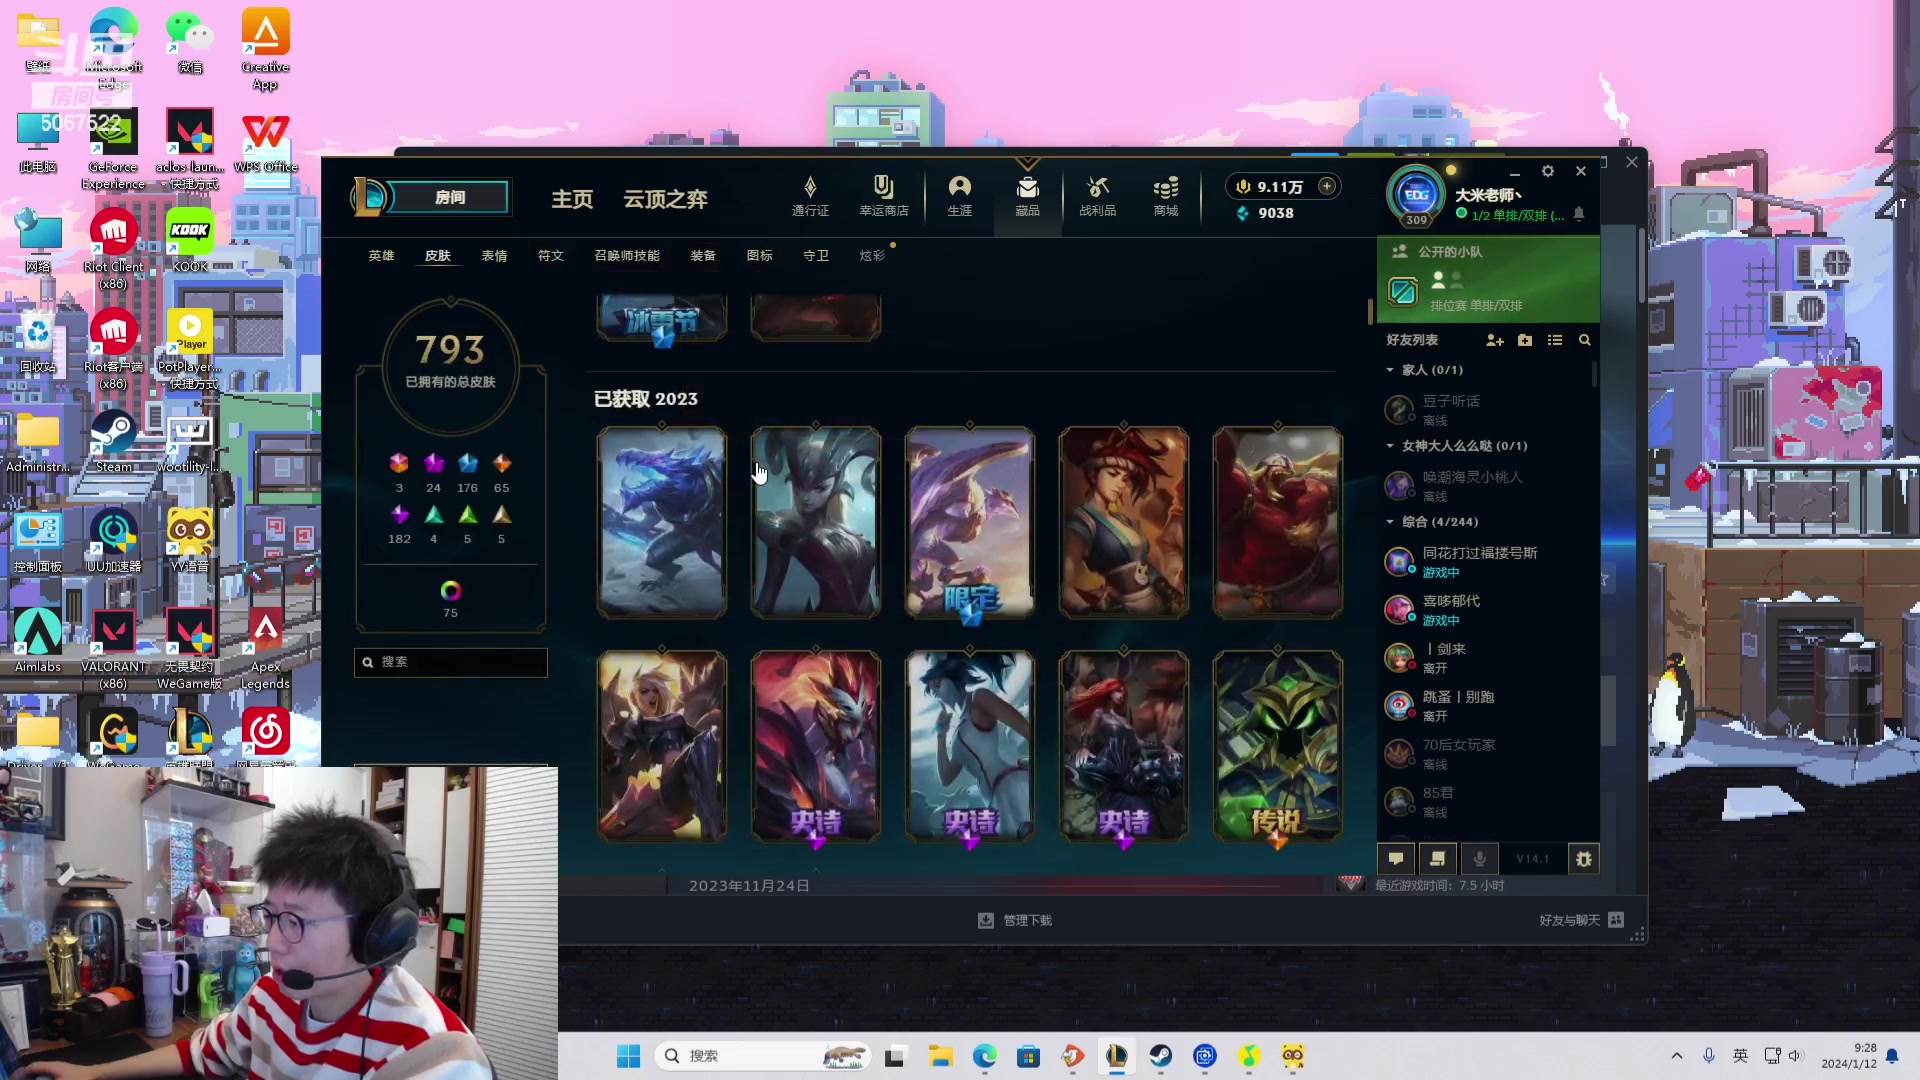
Task: Open the 生涯 profile icon
Action: coord(960,196)
